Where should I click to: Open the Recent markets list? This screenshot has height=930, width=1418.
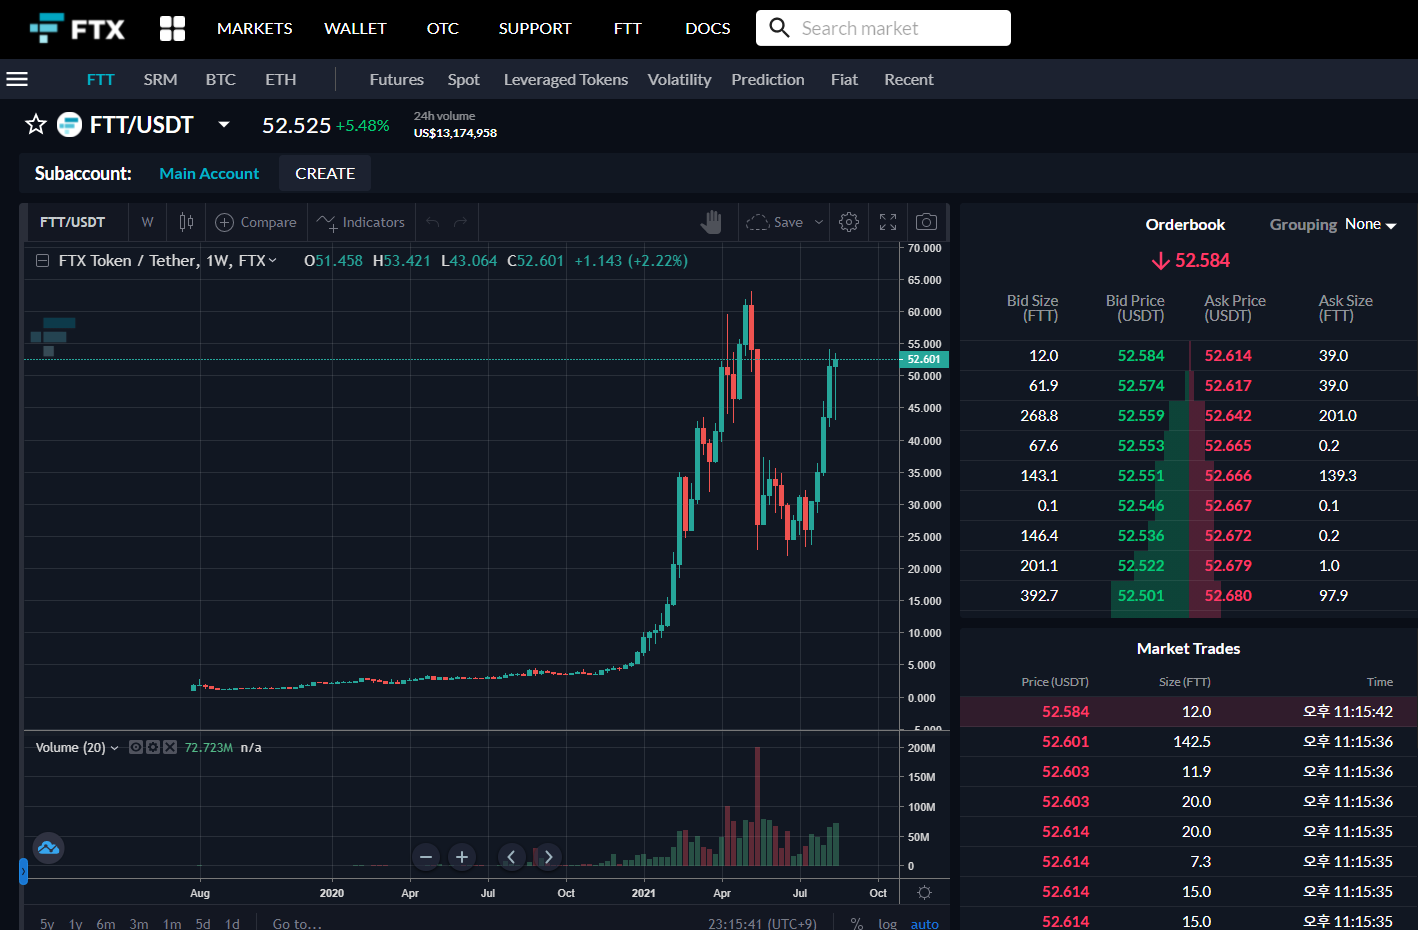coord(909,79)
